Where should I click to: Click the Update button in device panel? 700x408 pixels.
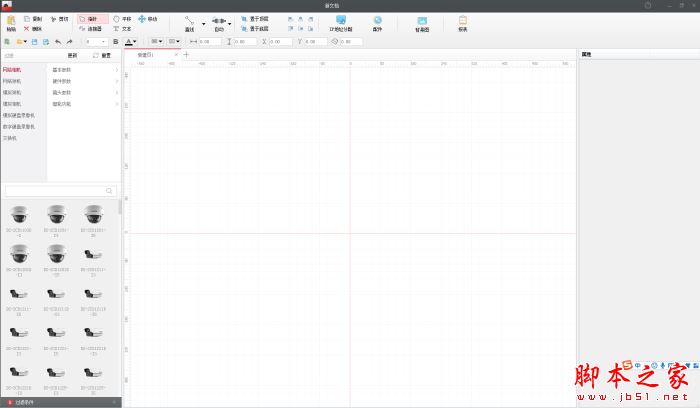click(x=72, y=56)
